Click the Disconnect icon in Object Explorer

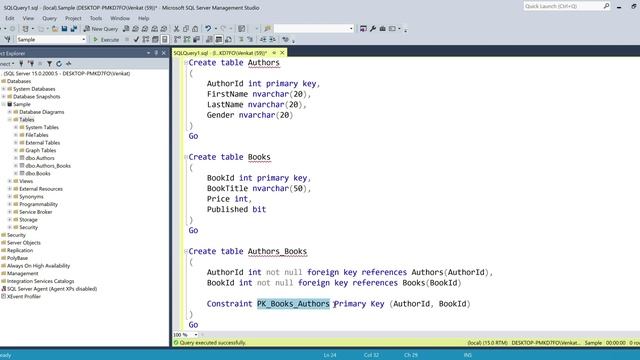click(x=31, y=64)
